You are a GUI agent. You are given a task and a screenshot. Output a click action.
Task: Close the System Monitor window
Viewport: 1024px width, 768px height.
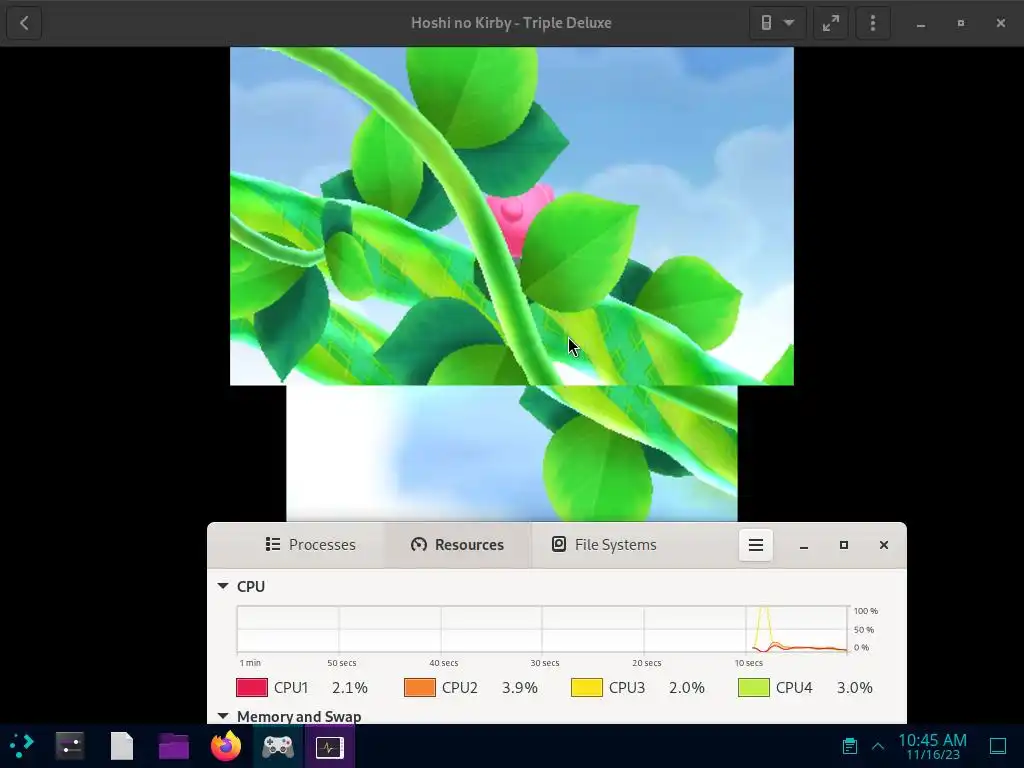884,545
